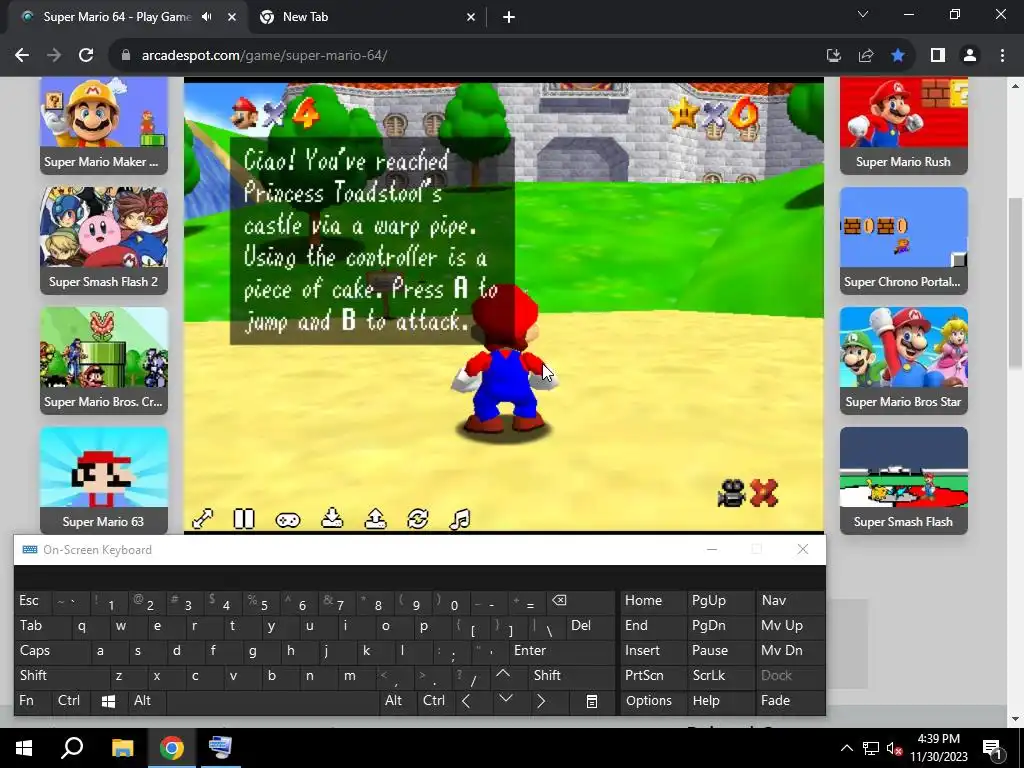Open File Explorer from taskbar
Screen dimensions: 1024x768
122,748
